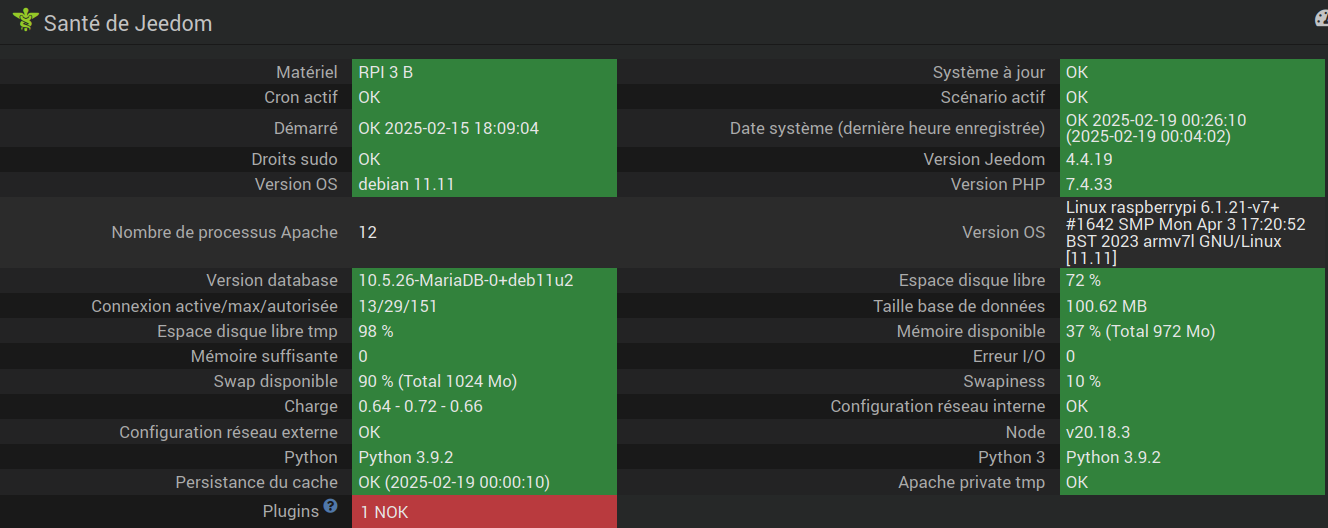The height and width of the screenshot is (528, 1328).
Task: Select the PHP version 7.4.33 value
Action: [x=1192, y=184]
